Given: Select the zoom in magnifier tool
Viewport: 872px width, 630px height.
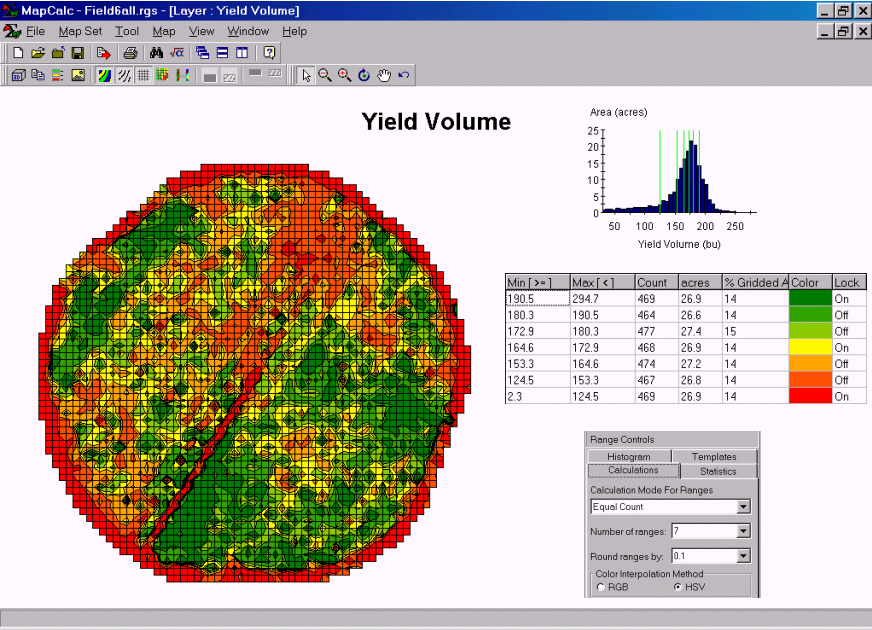Looking at the screenshot, I should [344, 75].
